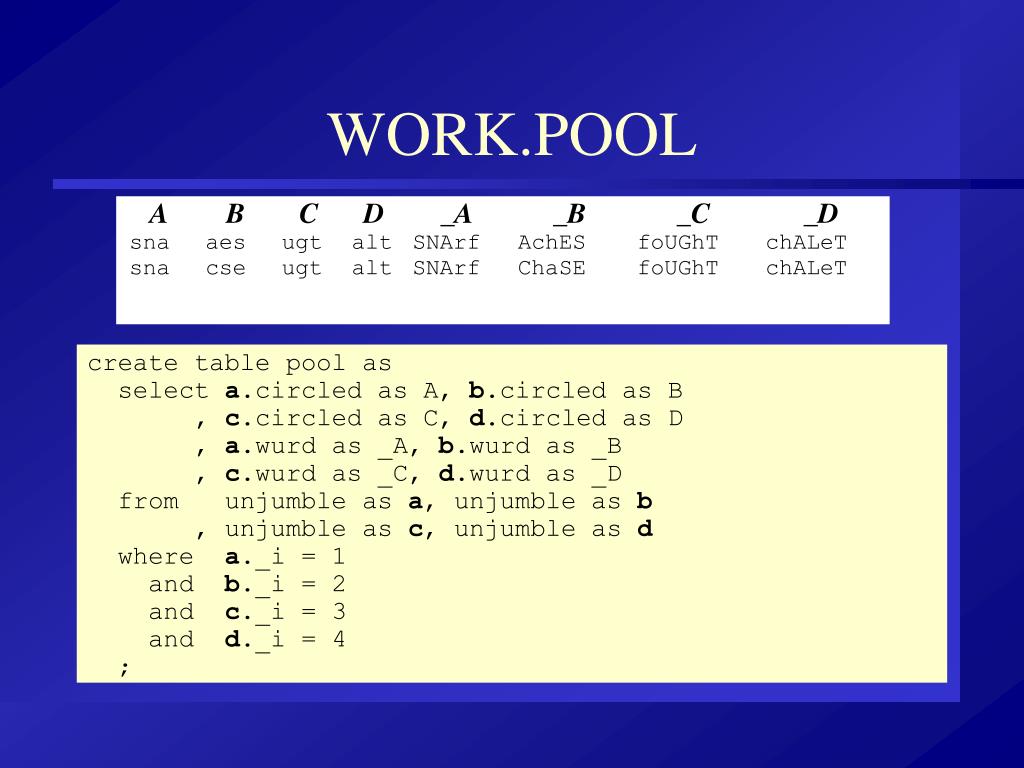The image size is (1024, 768).
Task: Click column header _B in the table
Action: 569,214
